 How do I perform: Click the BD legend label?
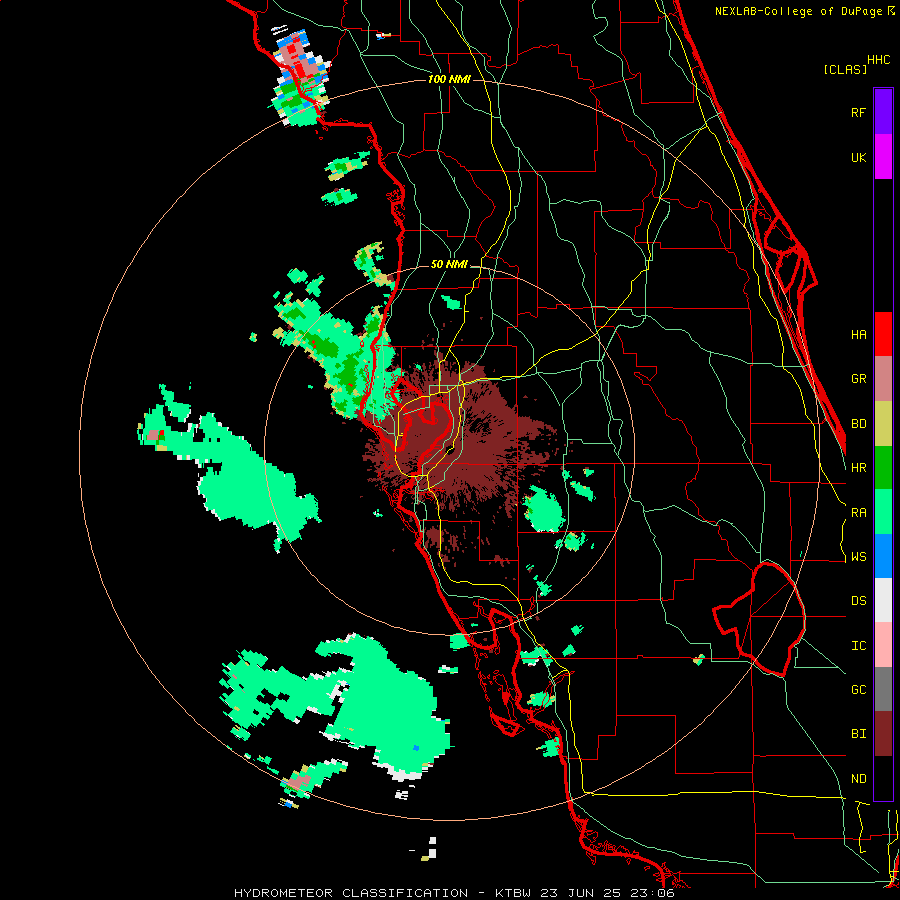pos(858,424)
